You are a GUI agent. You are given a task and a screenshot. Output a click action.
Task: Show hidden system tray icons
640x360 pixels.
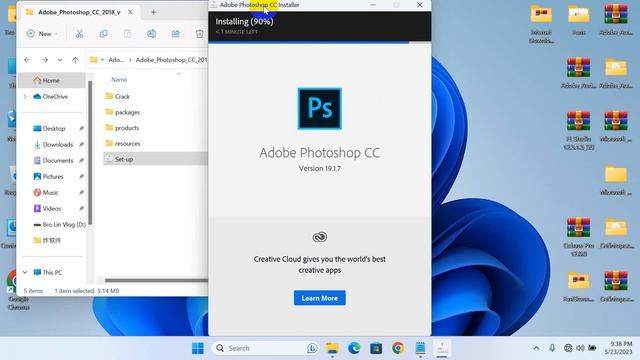[536, 348]
